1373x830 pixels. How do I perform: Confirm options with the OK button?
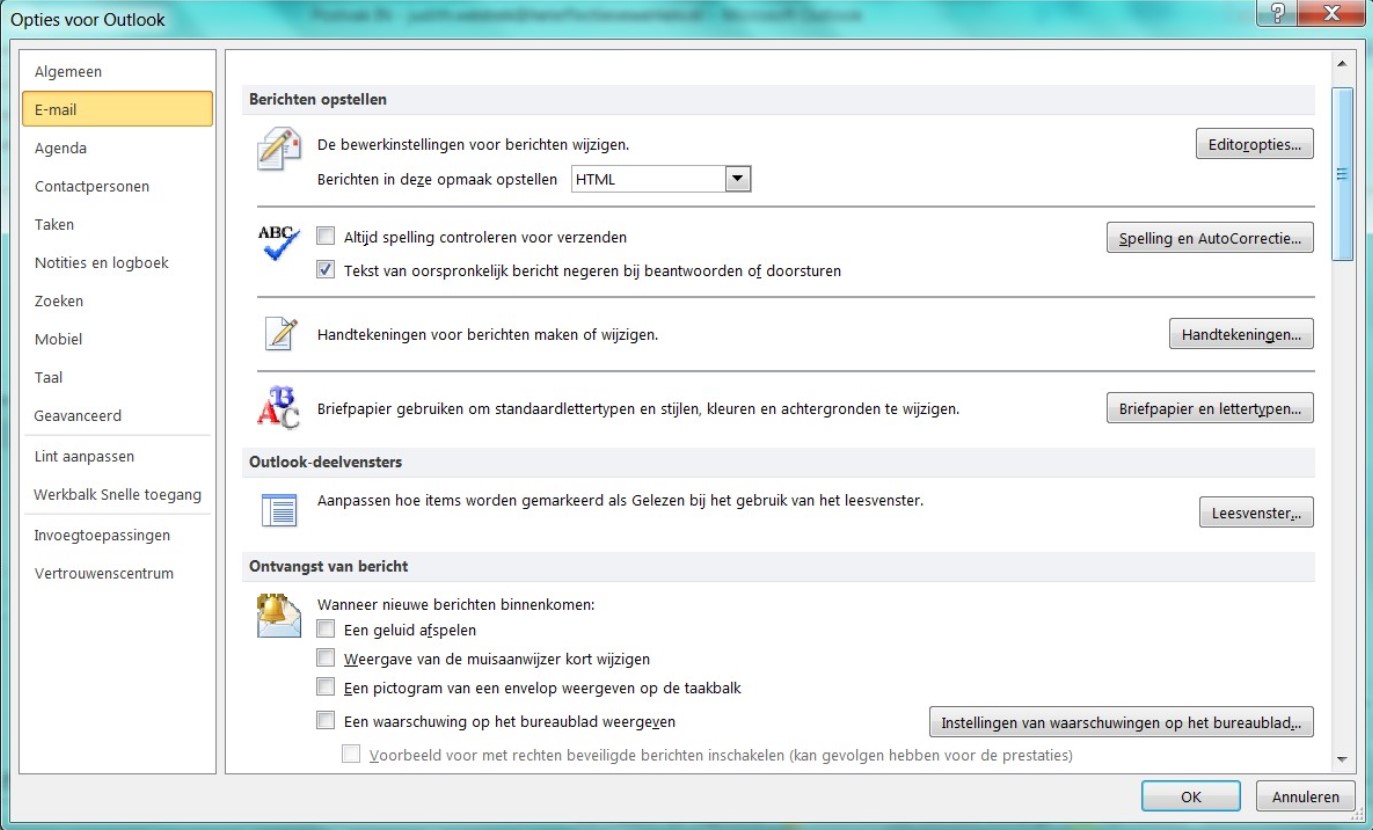pos(1191,797)
